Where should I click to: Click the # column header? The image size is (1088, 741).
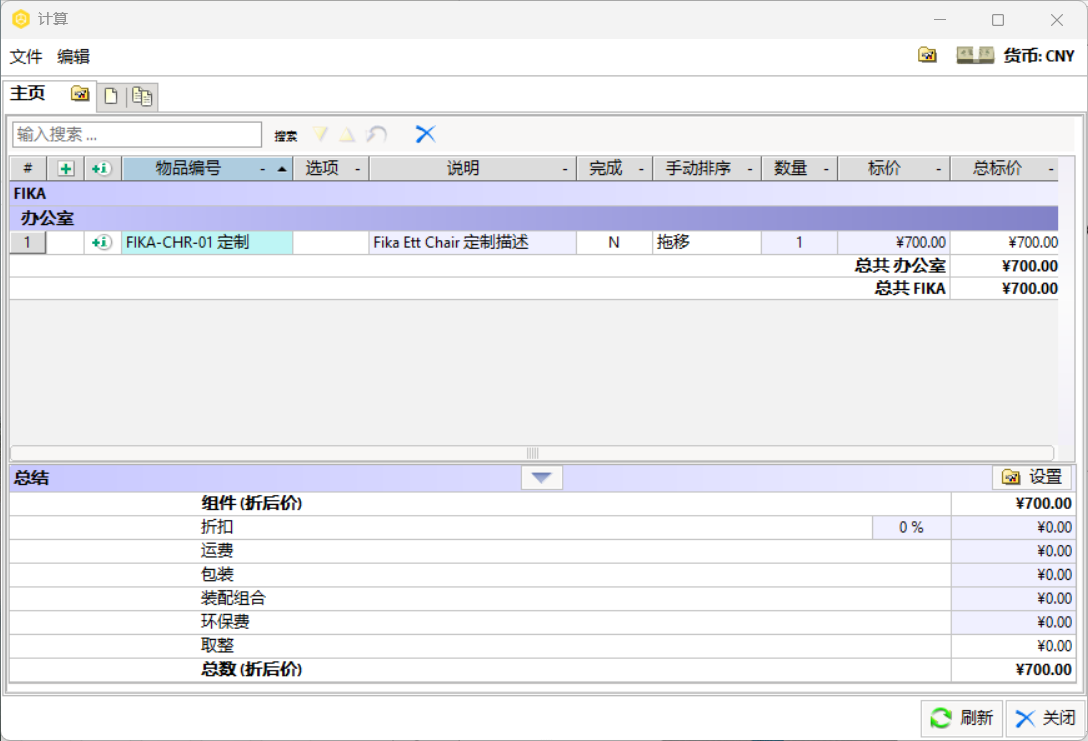coord(28,169)
